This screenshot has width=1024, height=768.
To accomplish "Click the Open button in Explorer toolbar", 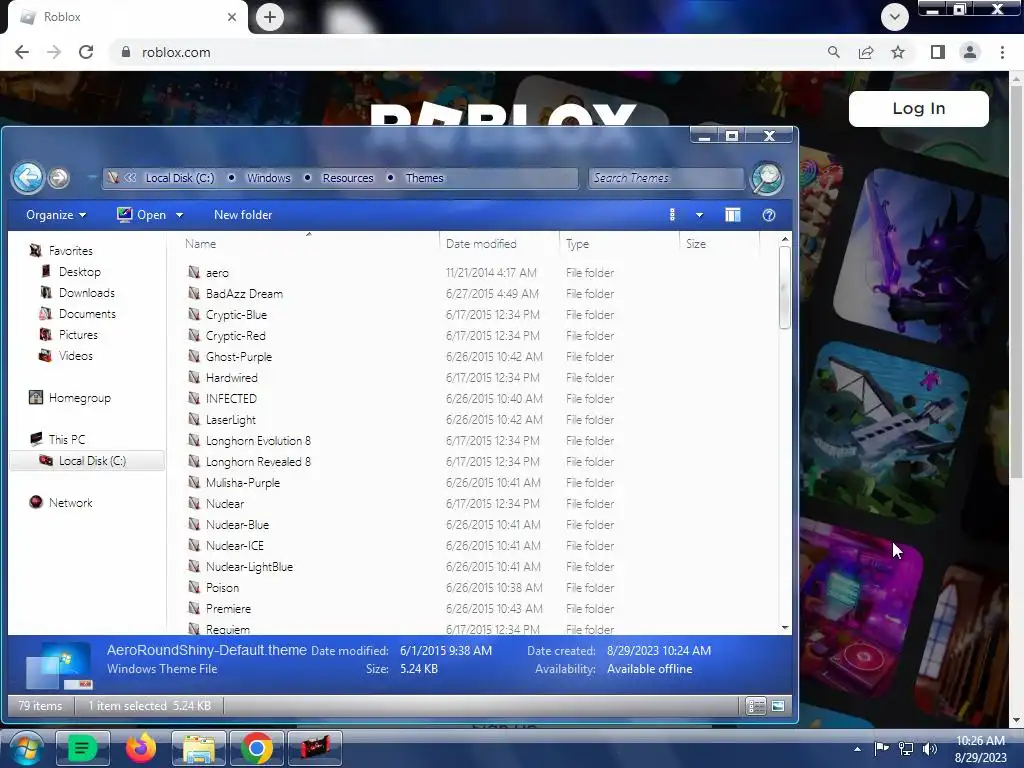I will 142,215.
